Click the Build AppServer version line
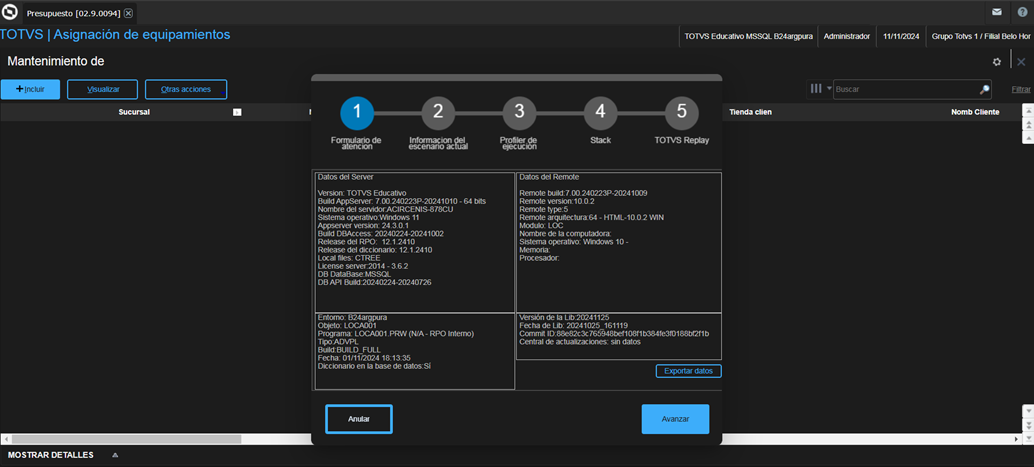Viewport: 1034px width, 467px height. pos(402,201)
